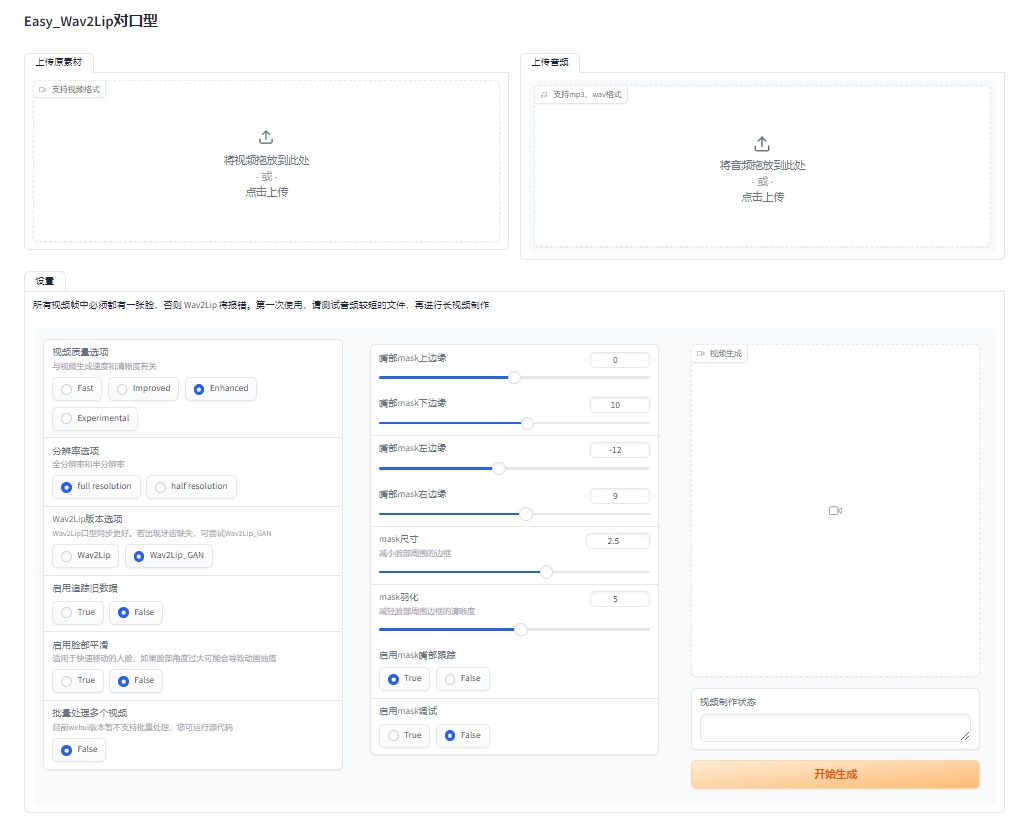Select the Wav2Lip version radio
This screenshot has height=835, width=1025.
[x=86, y=556]
